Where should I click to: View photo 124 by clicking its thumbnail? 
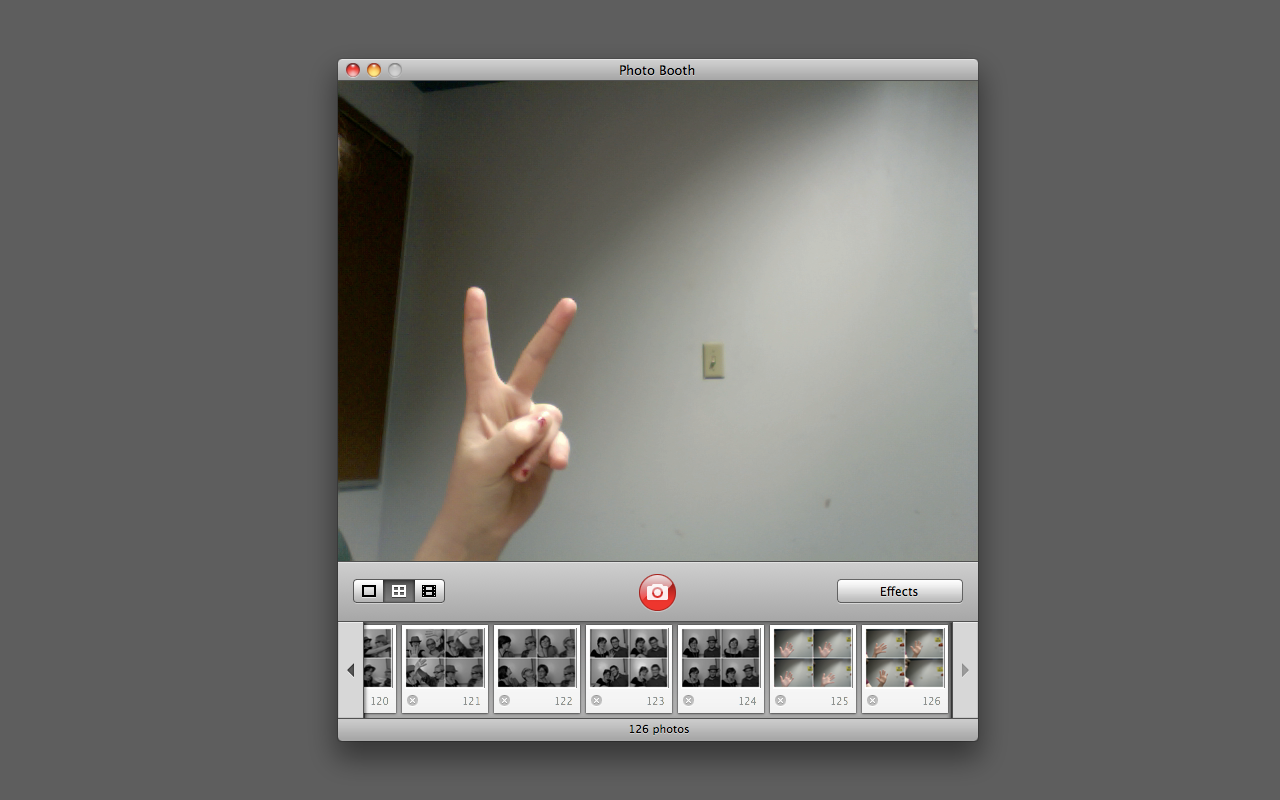pos(720,655)
